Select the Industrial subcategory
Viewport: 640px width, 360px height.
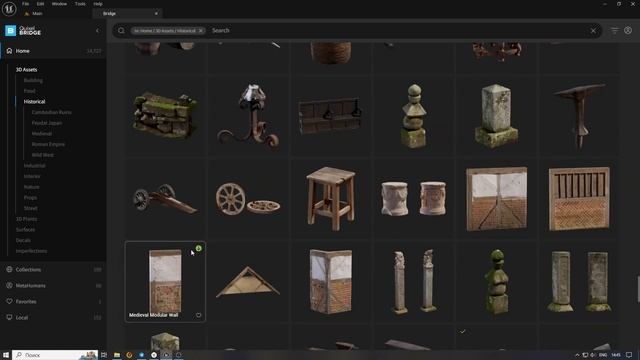point(35,166)
